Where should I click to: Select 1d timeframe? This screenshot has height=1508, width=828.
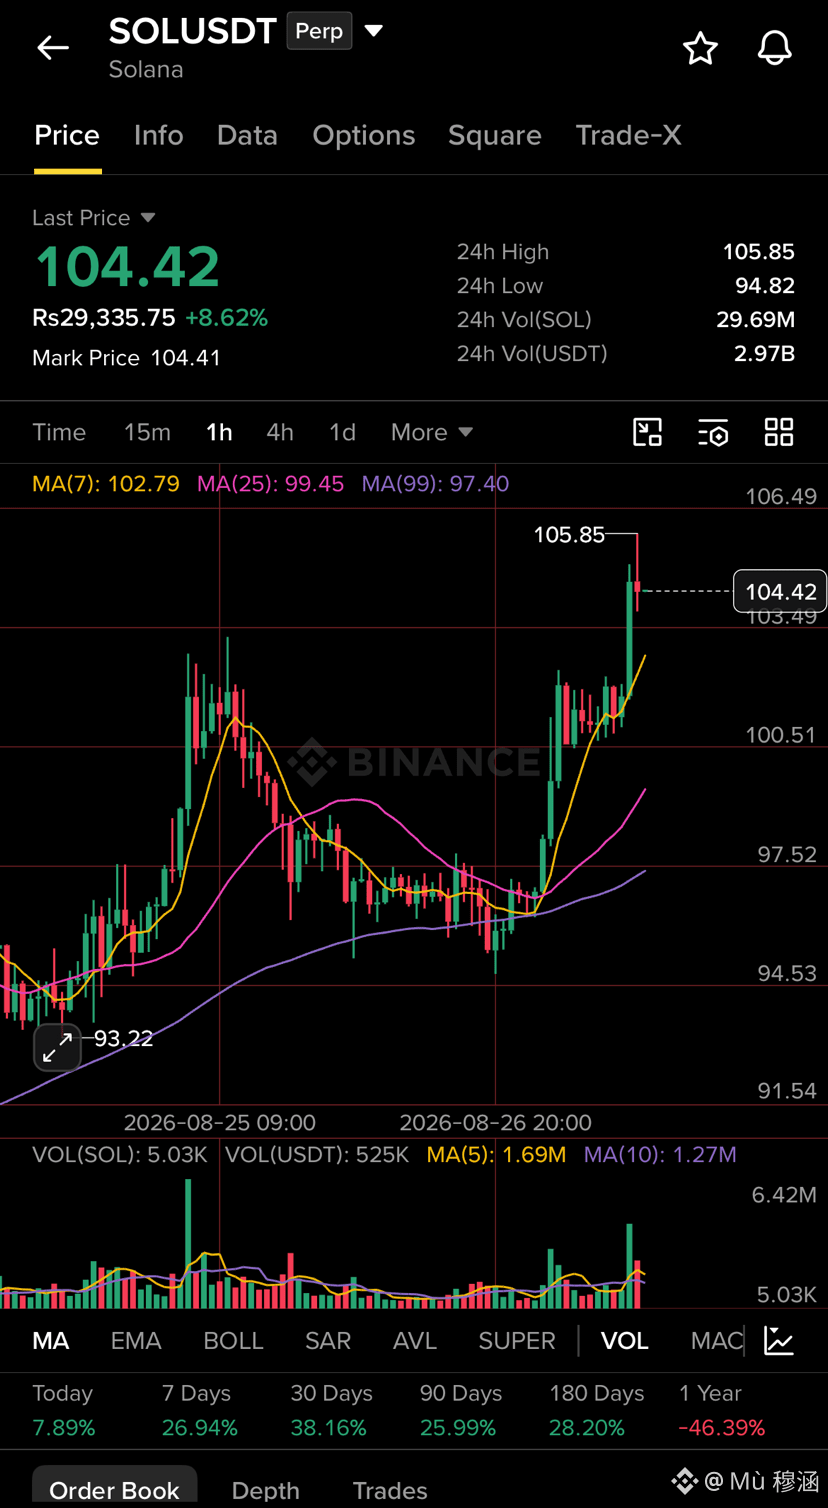(x=342, y=432)
